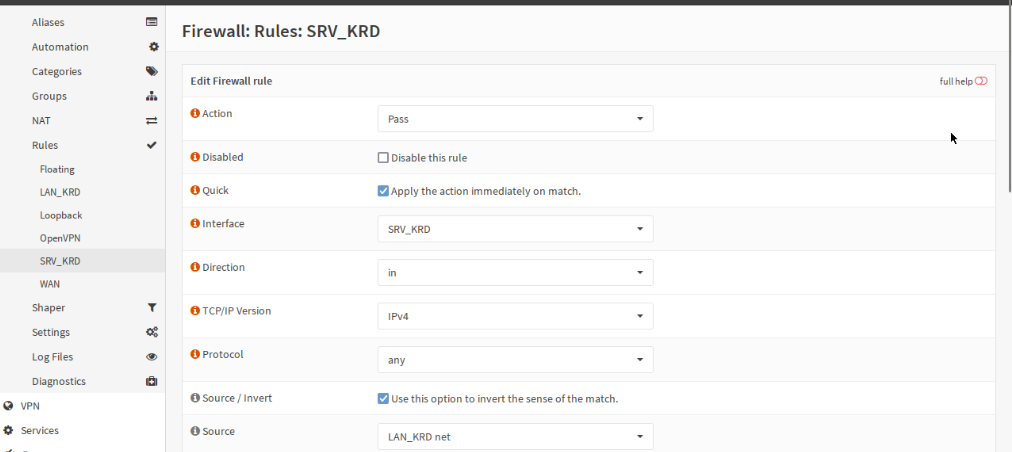Enable the Disable this rule checkbox
Screen dimensions: 1012x452
(383, 158)
